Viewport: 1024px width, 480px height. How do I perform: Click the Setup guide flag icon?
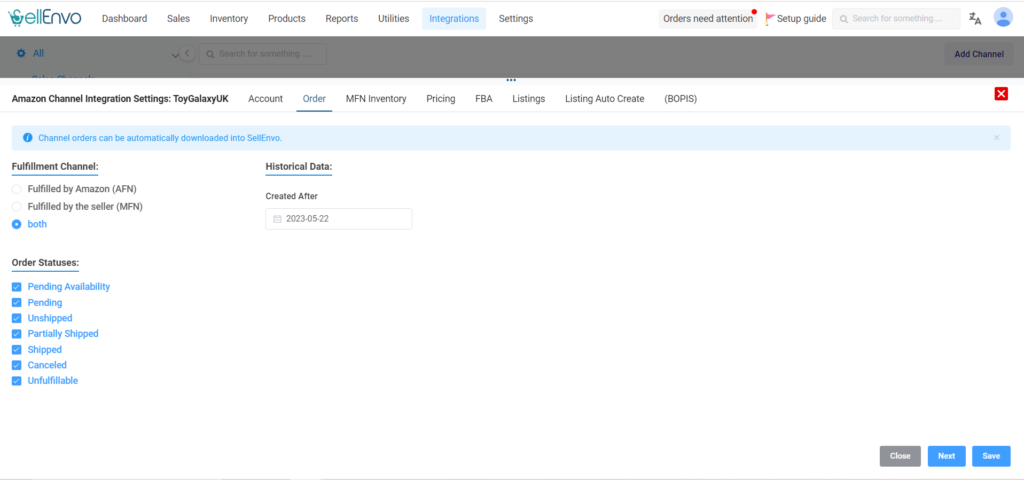click(x=770, y=18)
